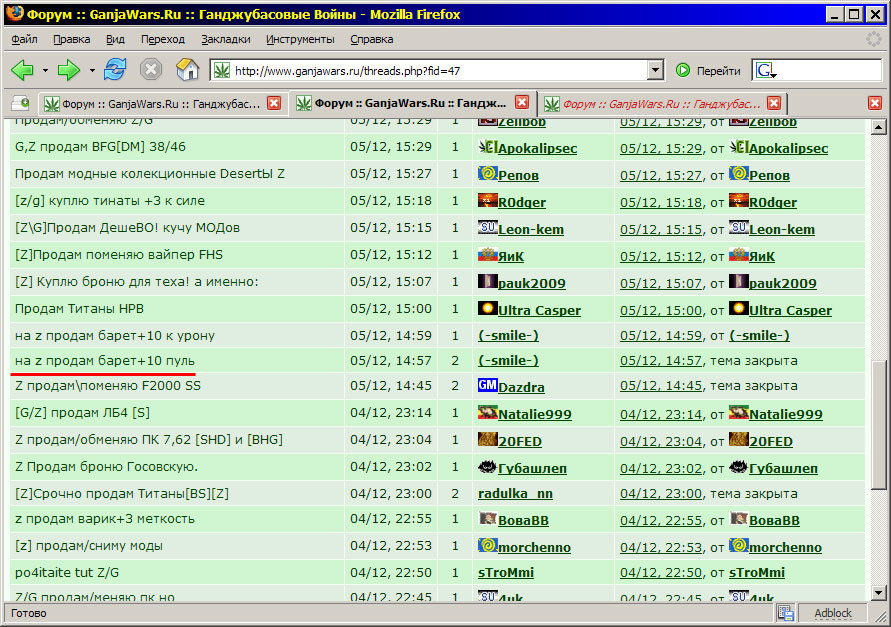The image size is (891, 627).
Task: Open a new tab via the tab bar icon
Action: coord(20,103)
